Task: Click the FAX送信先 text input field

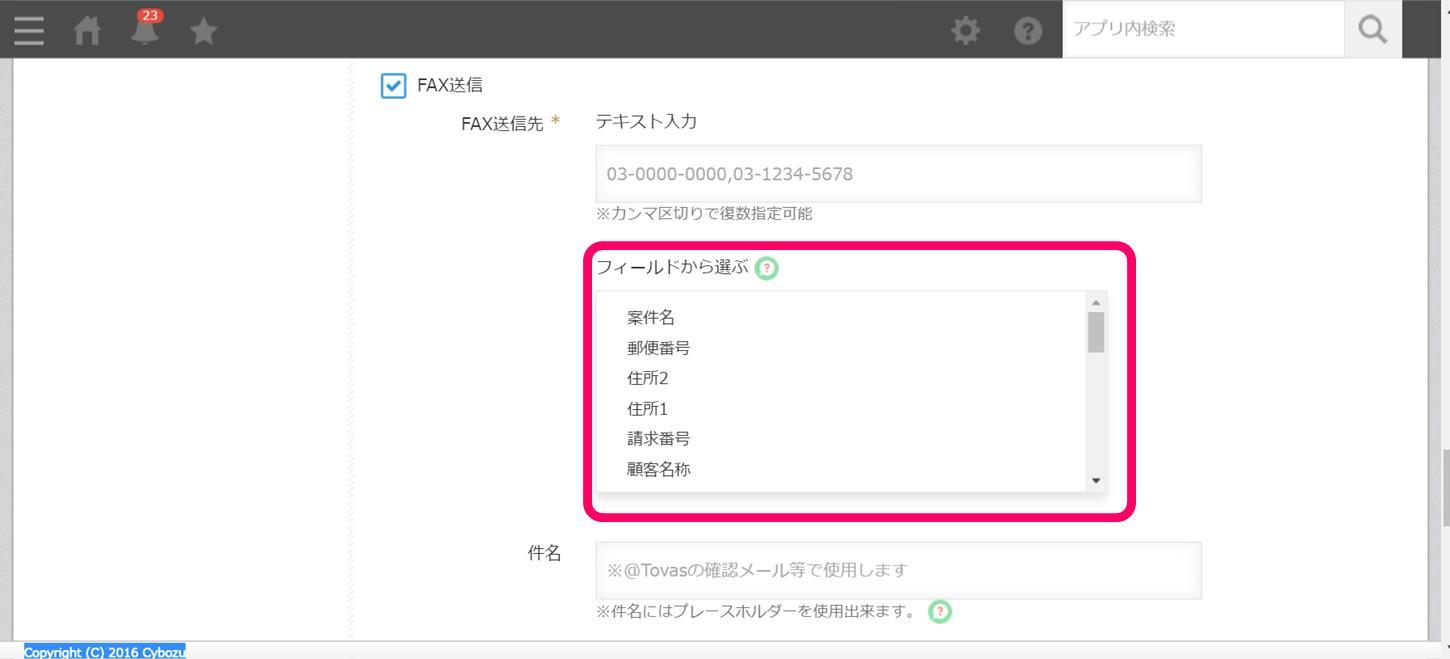Action: (897, 173)
